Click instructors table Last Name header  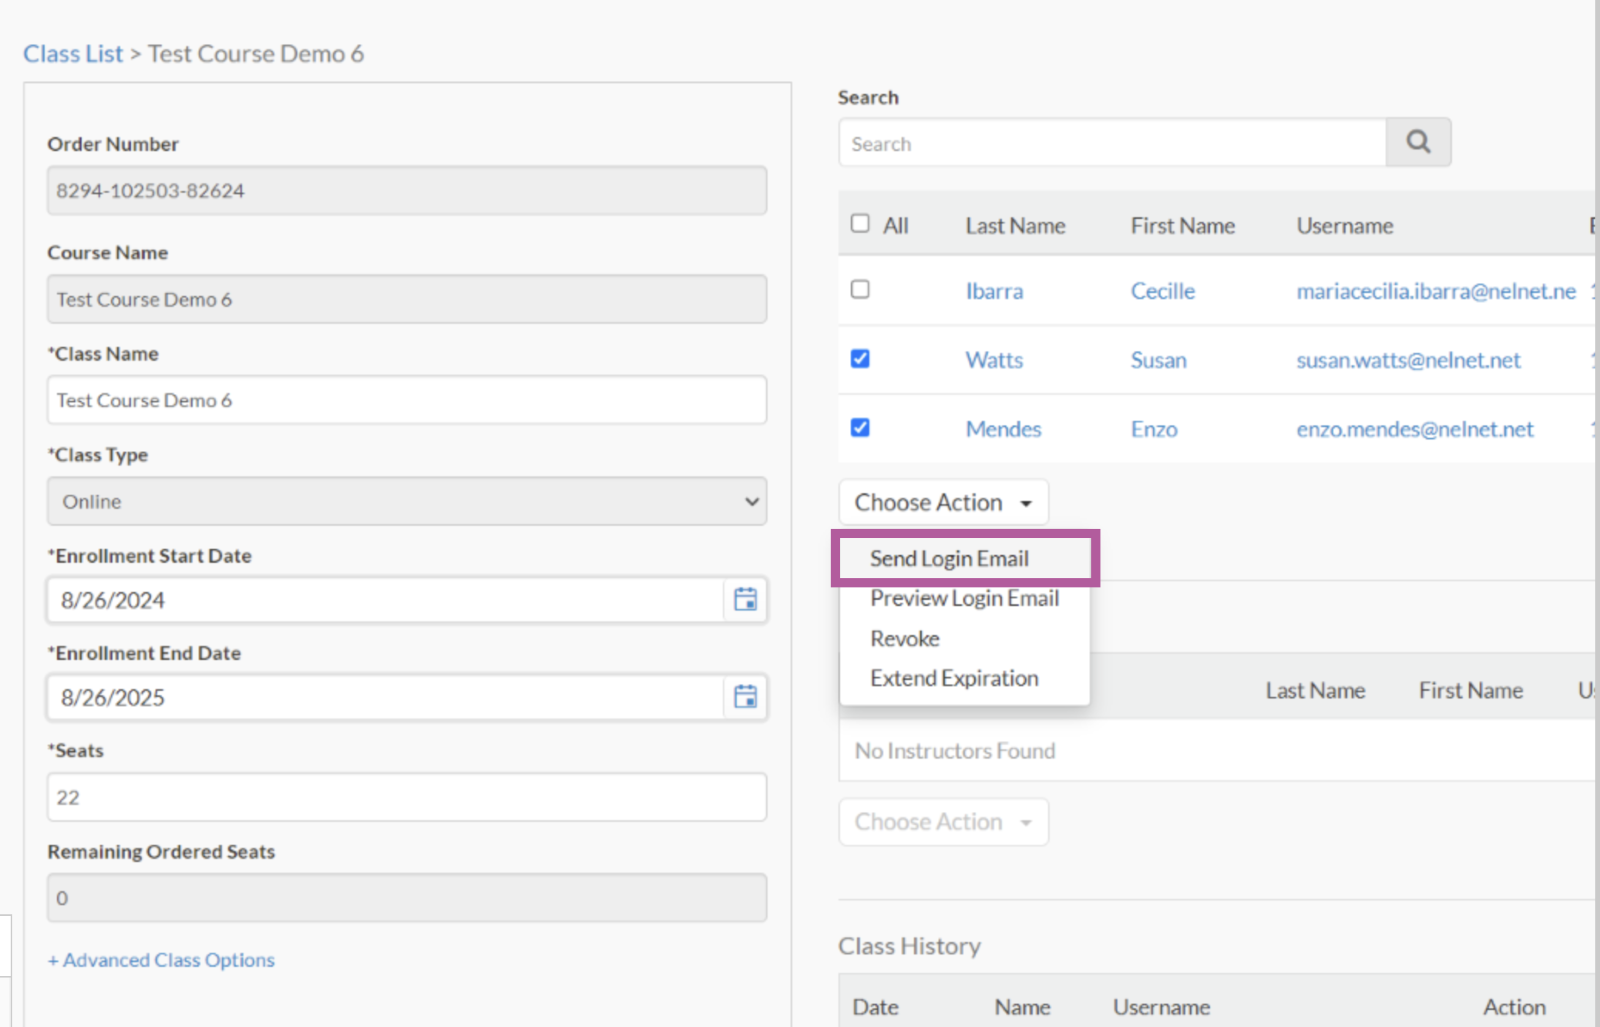[x=1315, y=691]
